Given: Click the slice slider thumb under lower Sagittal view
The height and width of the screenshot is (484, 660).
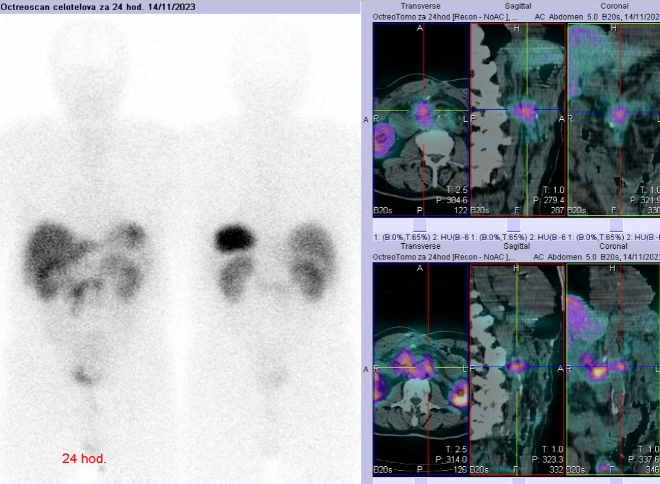Looking at the screenshot, I should [x=519, y=481].
